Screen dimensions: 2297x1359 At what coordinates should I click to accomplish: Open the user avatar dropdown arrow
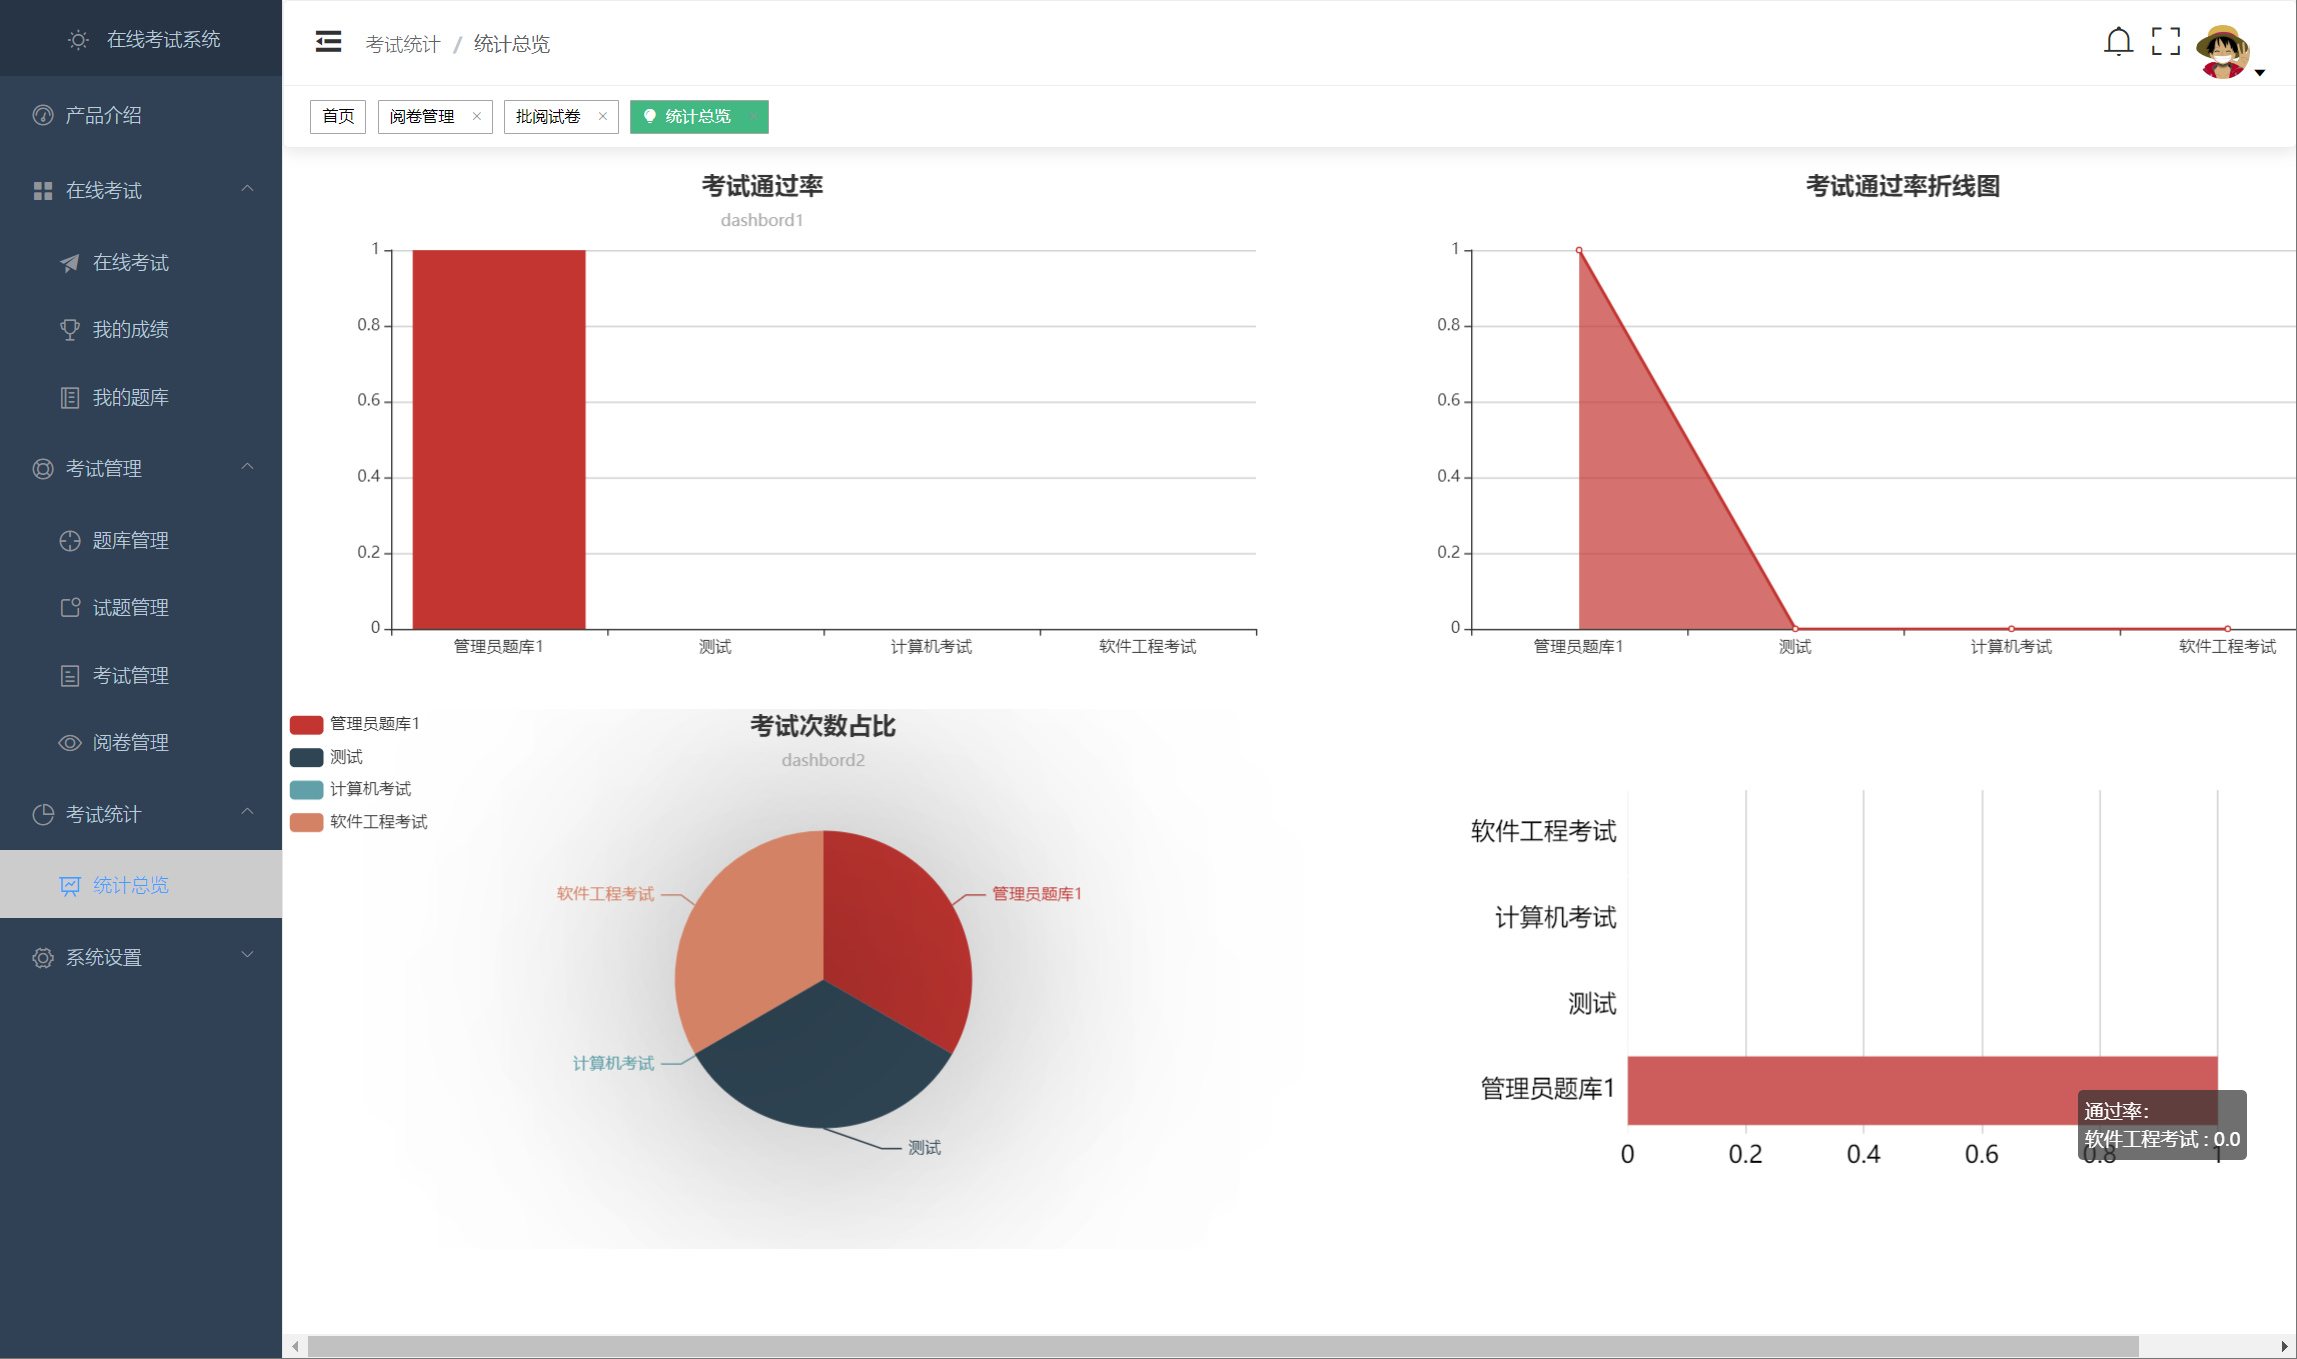(x=2260, y=72)
